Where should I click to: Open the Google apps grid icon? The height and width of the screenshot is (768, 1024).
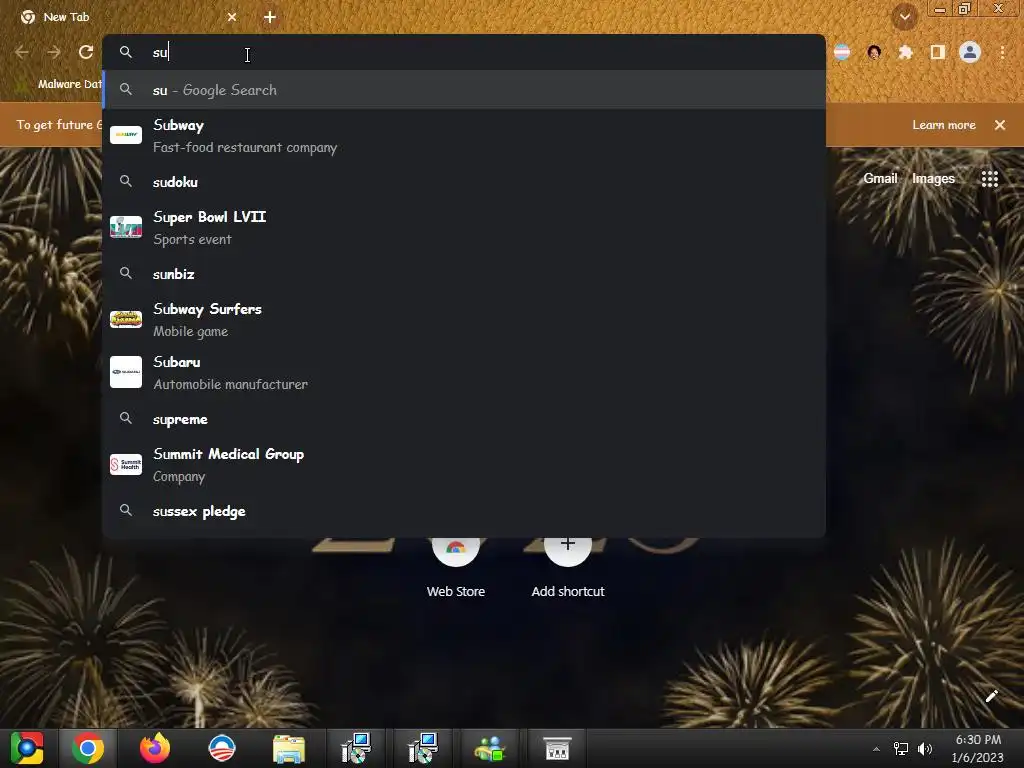tap(989, 178)
